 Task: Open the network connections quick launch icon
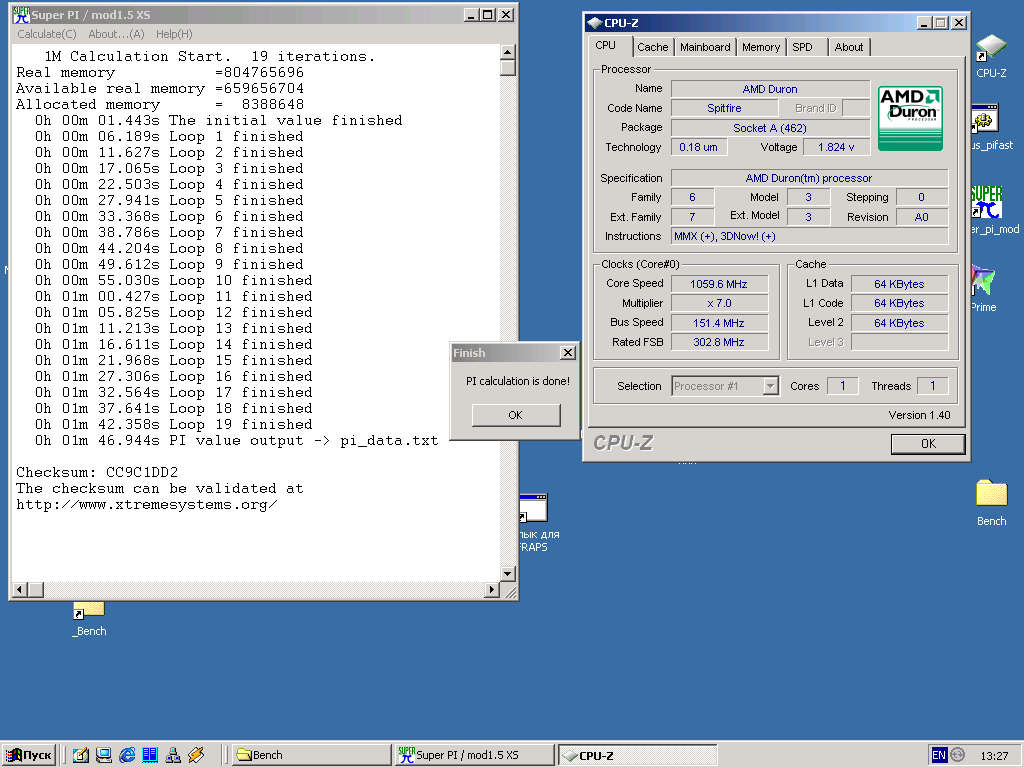point(173,755)
